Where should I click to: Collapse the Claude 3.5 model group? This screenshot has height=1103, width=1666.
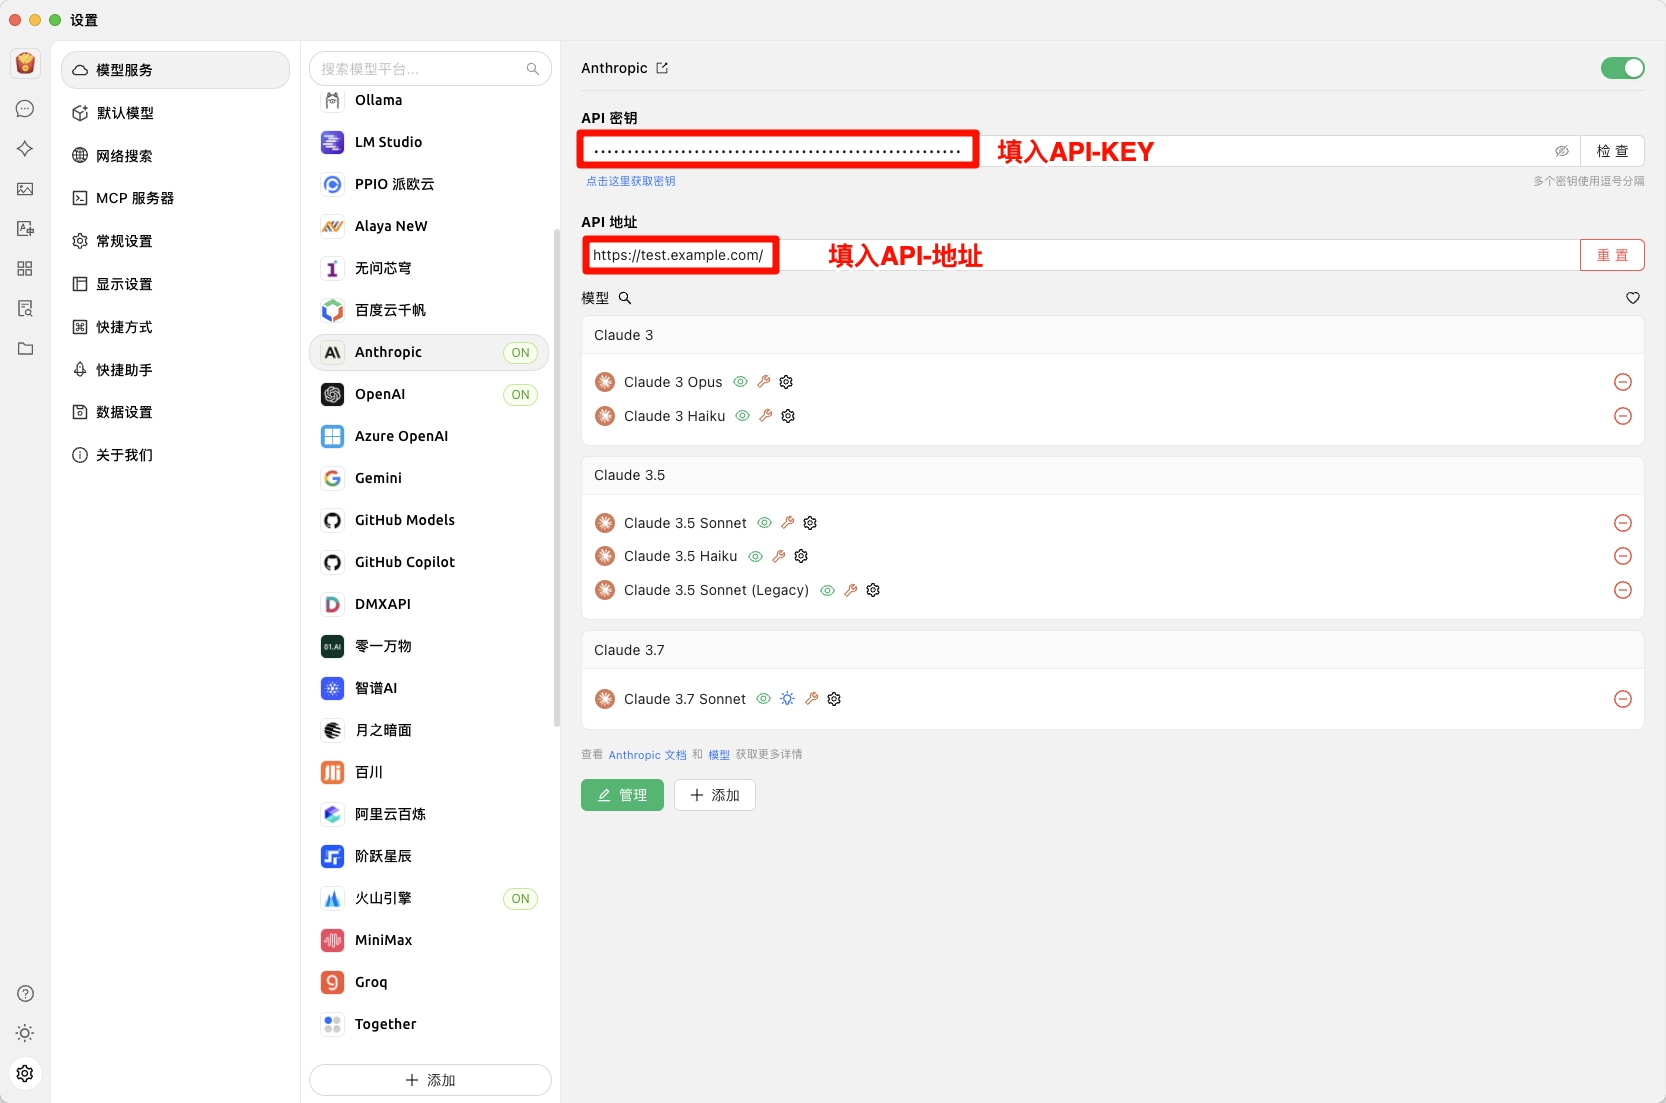(1112, 475)
